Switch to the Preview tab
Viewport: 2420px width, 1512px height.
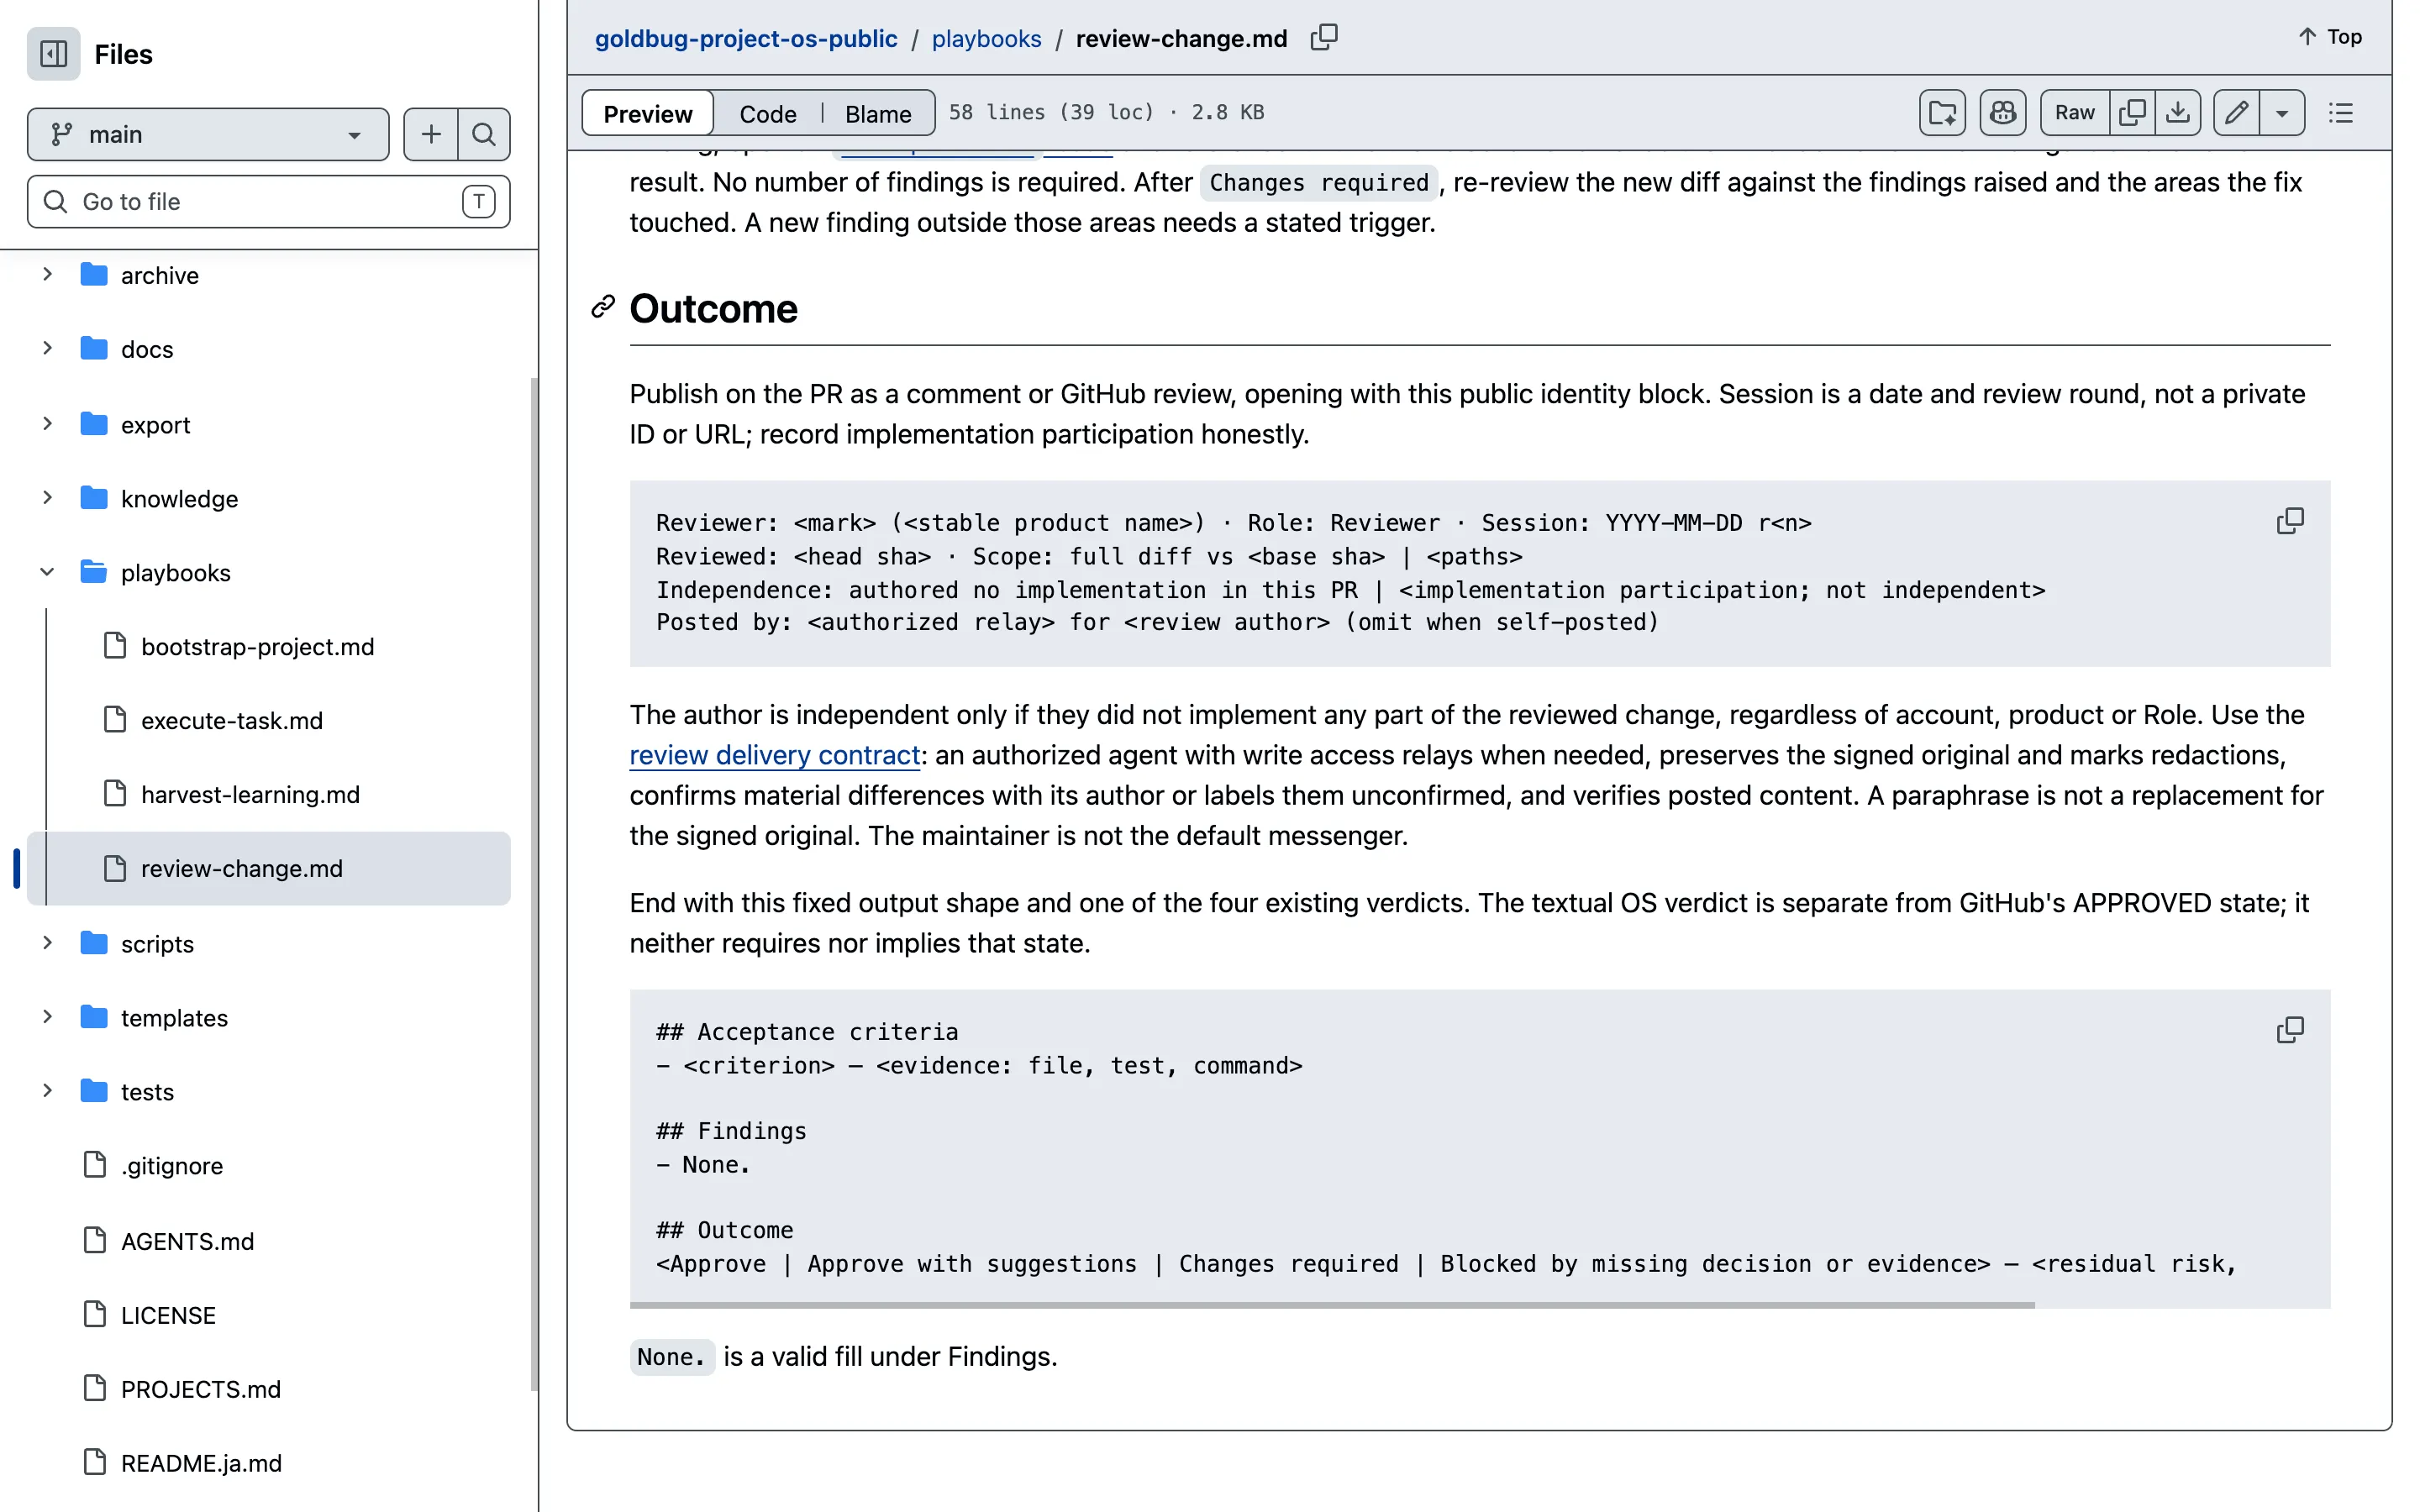tap(647, 113)
